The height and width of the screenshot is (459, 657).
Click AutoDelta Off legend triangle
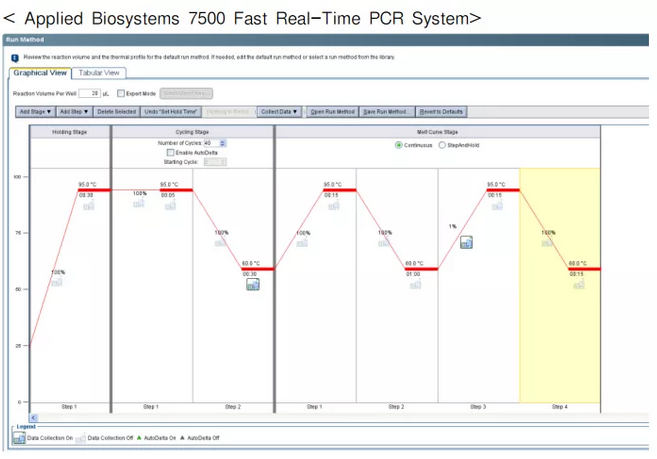(182, 438)
